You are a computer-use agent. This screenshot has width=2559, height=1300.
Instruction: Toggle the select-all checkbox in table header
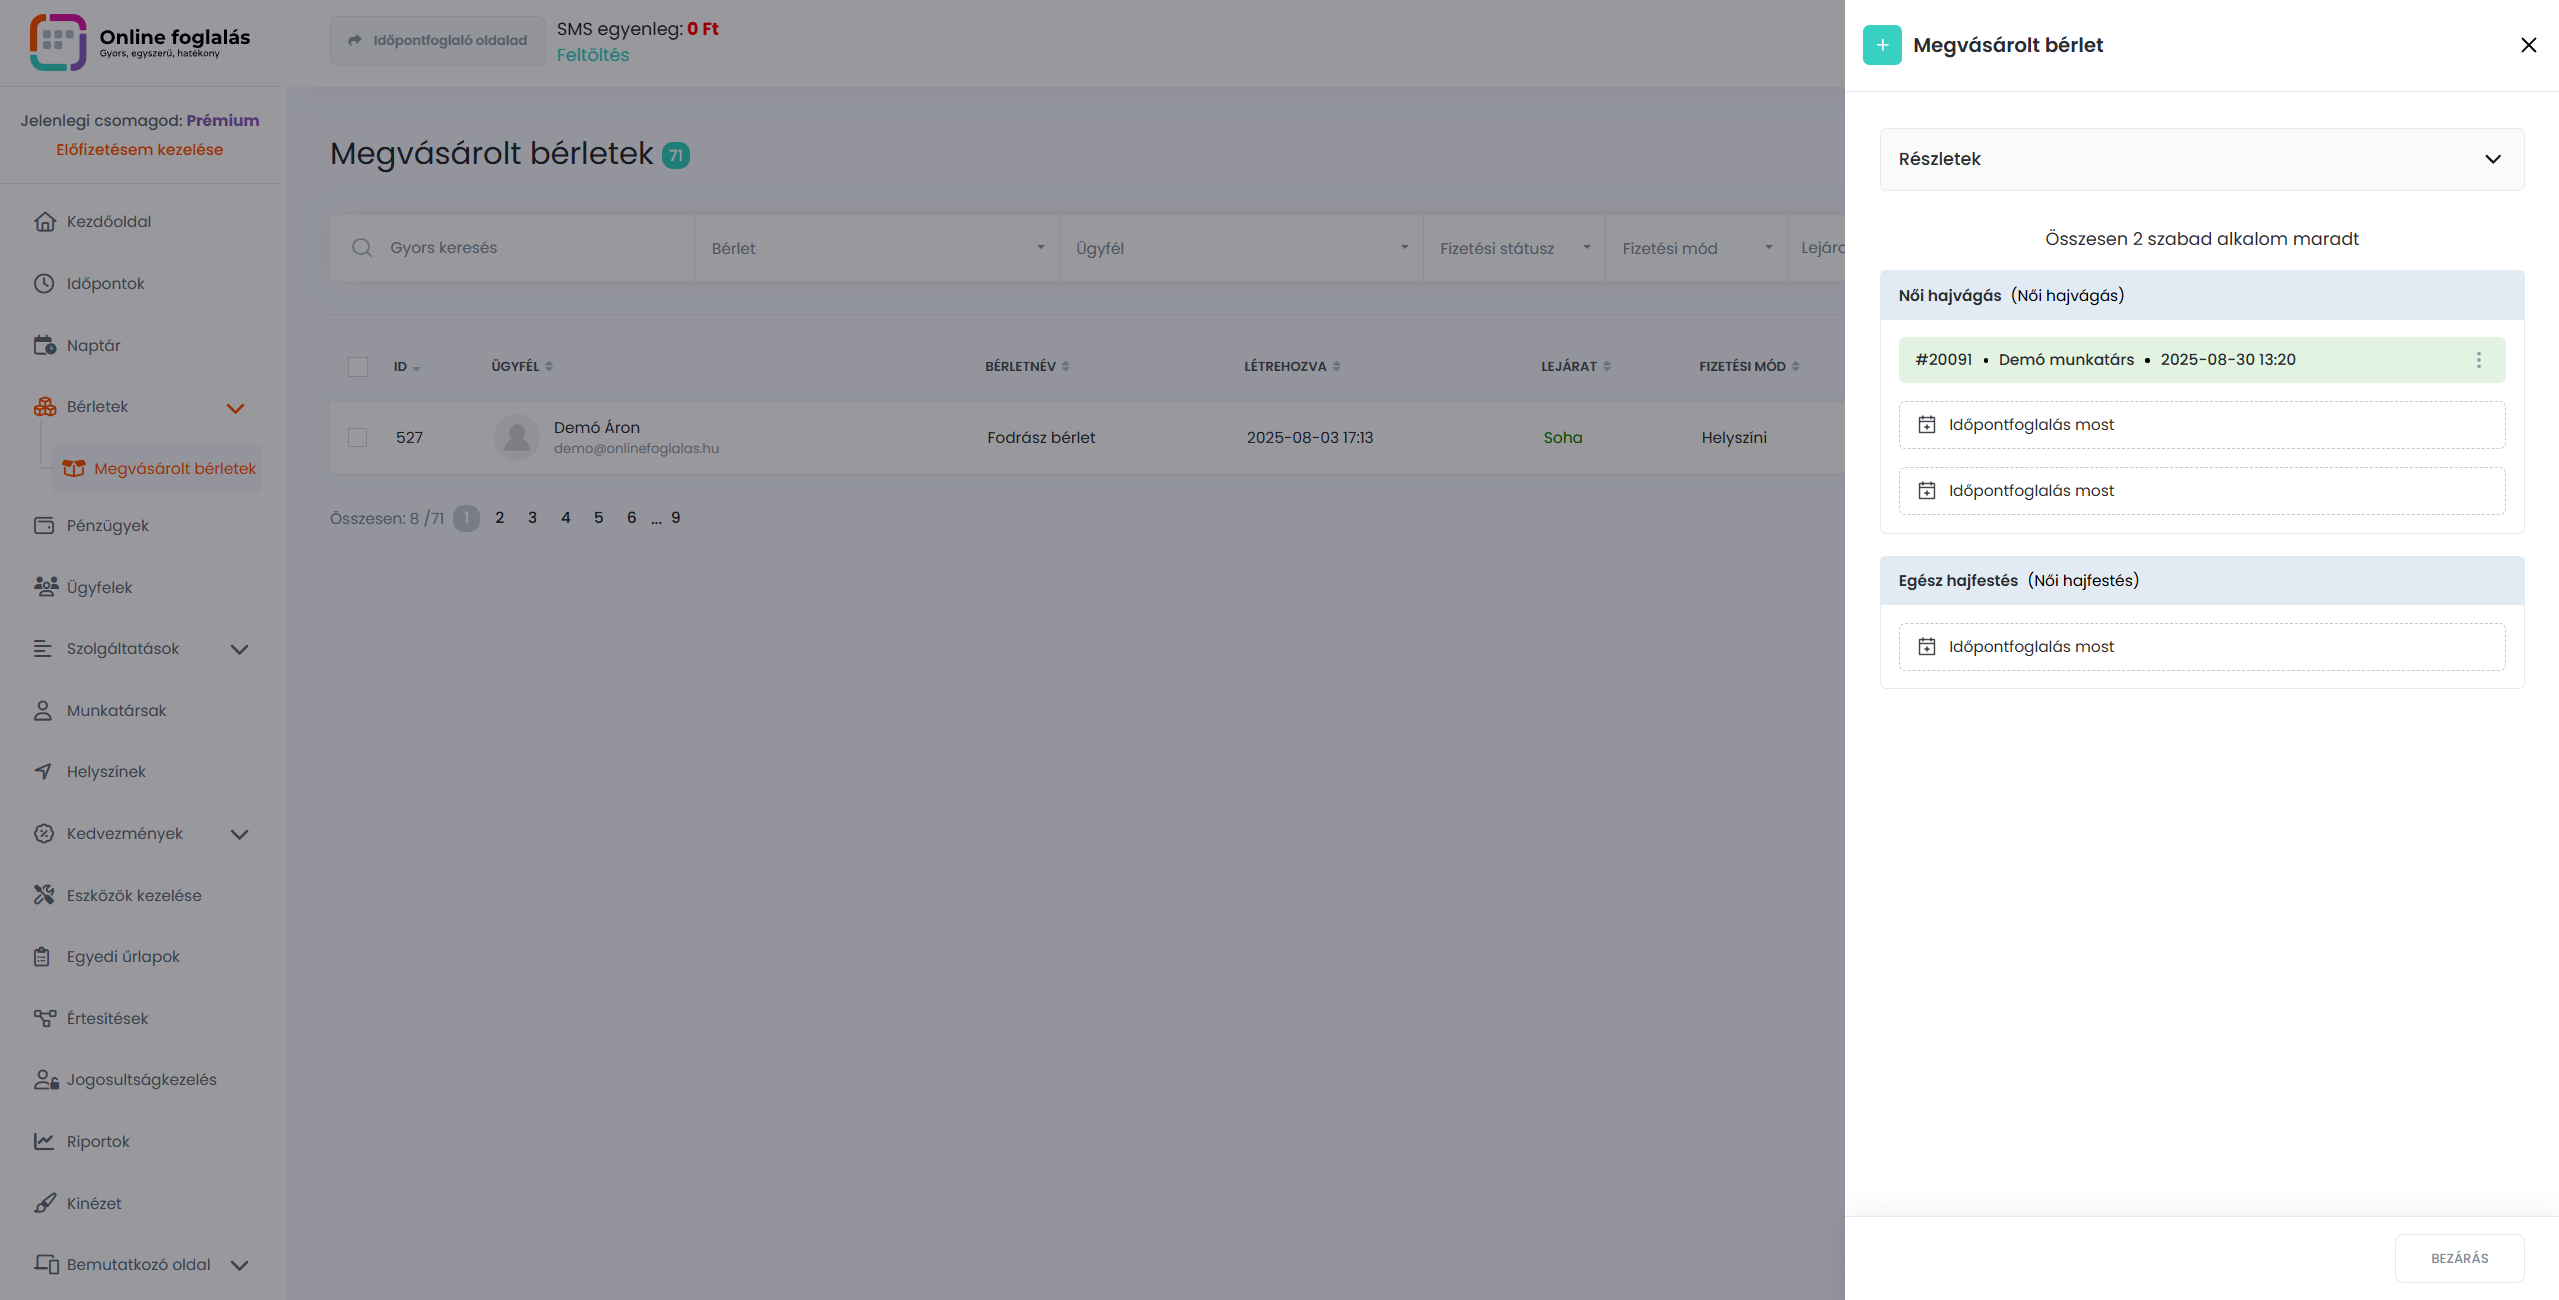pyautogui.click(x=358, y=366)
